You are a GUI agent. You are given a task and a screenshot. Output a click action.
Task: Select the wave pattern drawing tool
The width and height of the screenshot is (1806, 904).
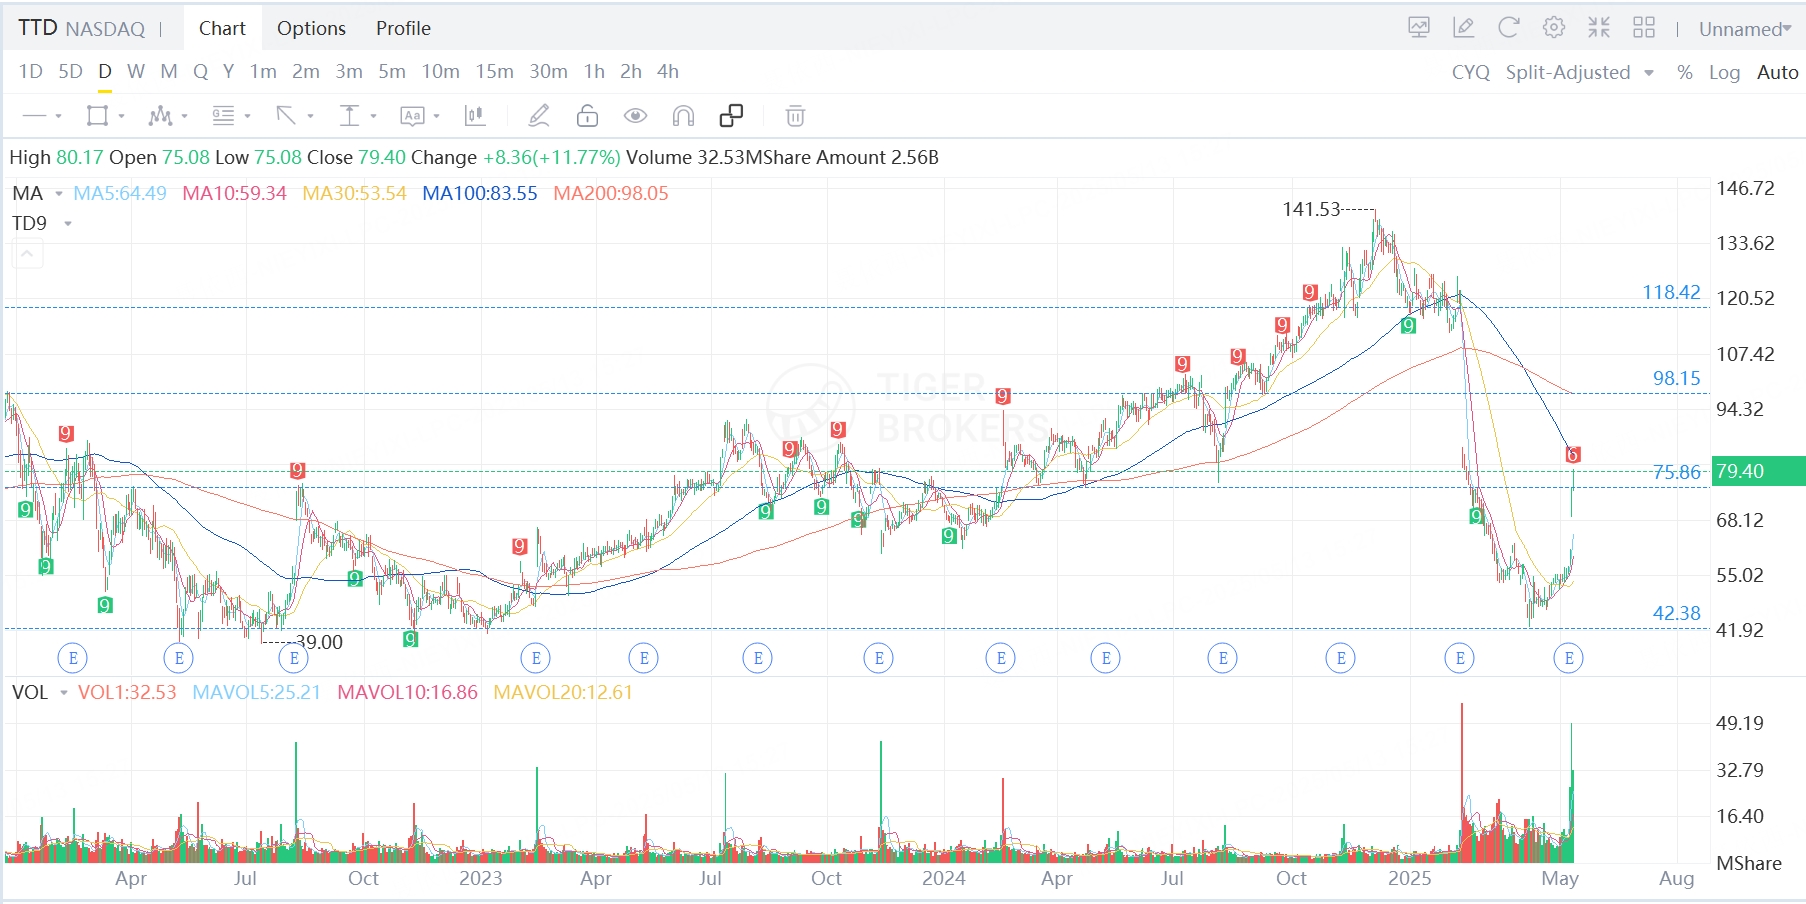click(160, 116)
